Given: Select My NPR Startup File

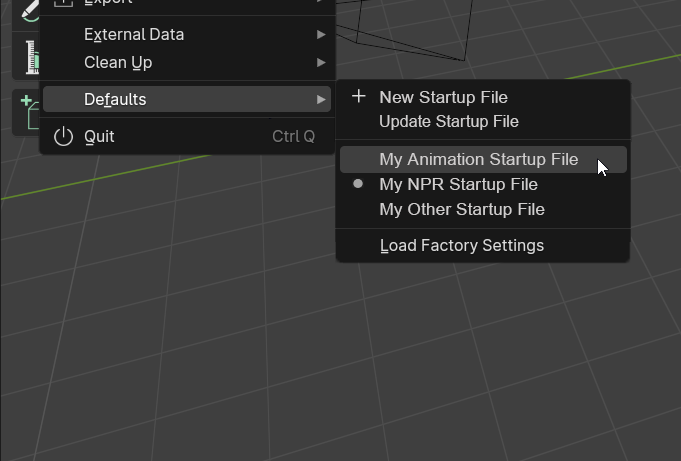Looking at the screenshot, I should pyautogui.click(x=483, y=184).
